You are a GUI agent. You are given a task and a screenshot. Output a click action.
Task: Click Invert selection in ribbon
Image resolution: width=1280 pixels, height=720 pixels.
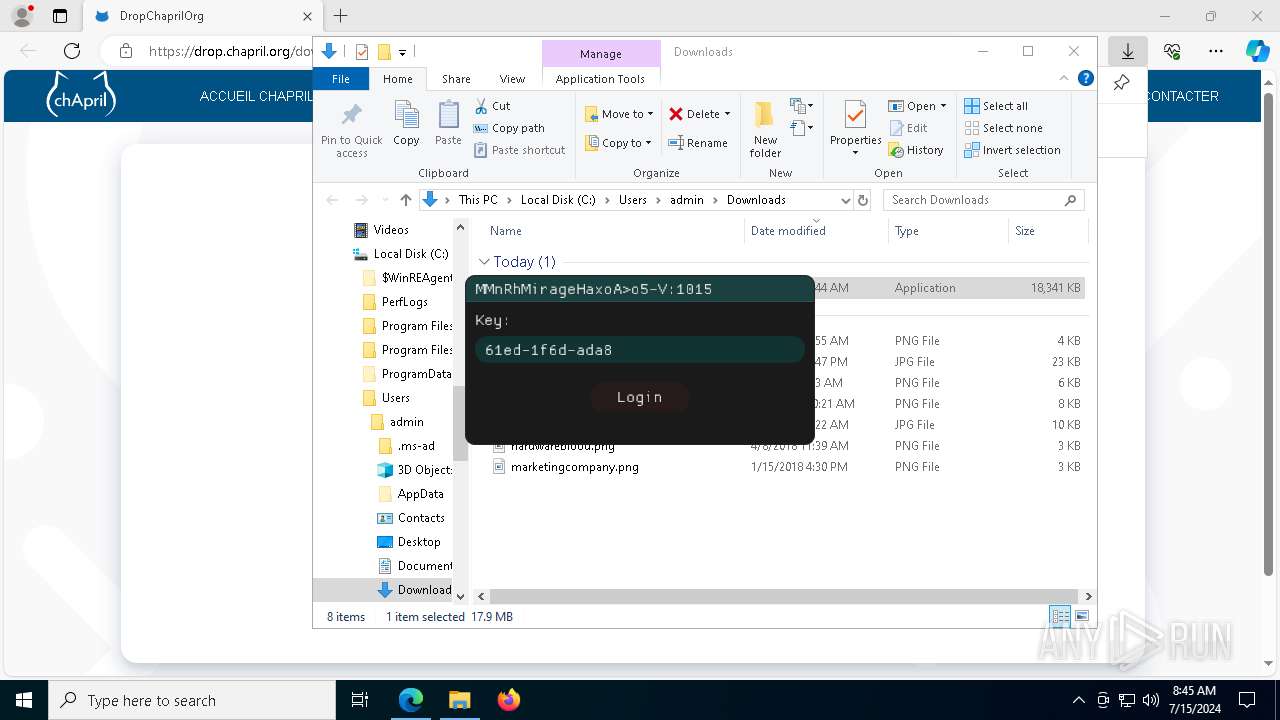(1012, 150)
